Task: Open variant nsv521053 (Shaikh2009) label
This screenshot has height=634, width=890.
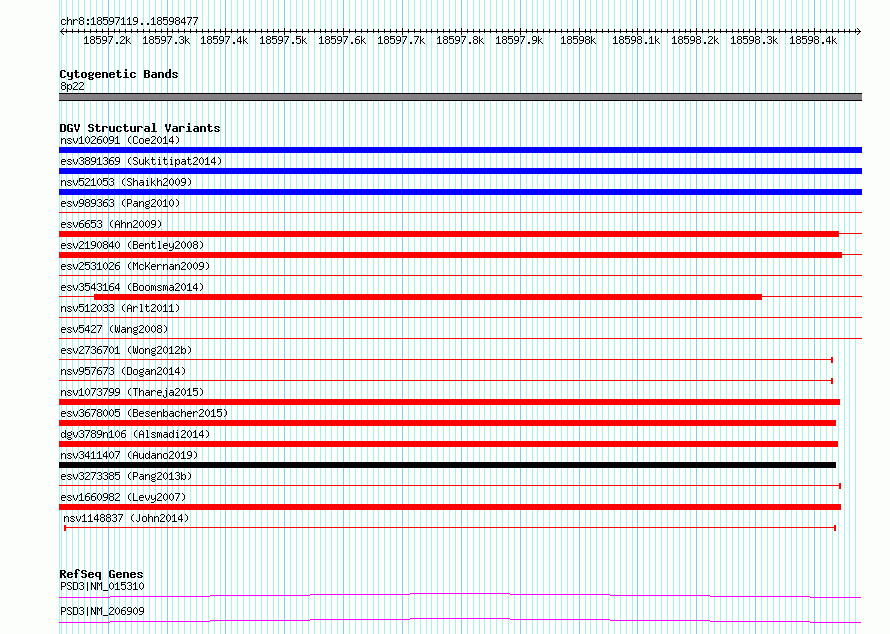Action: pyautogui.click(x=126, y=182)
